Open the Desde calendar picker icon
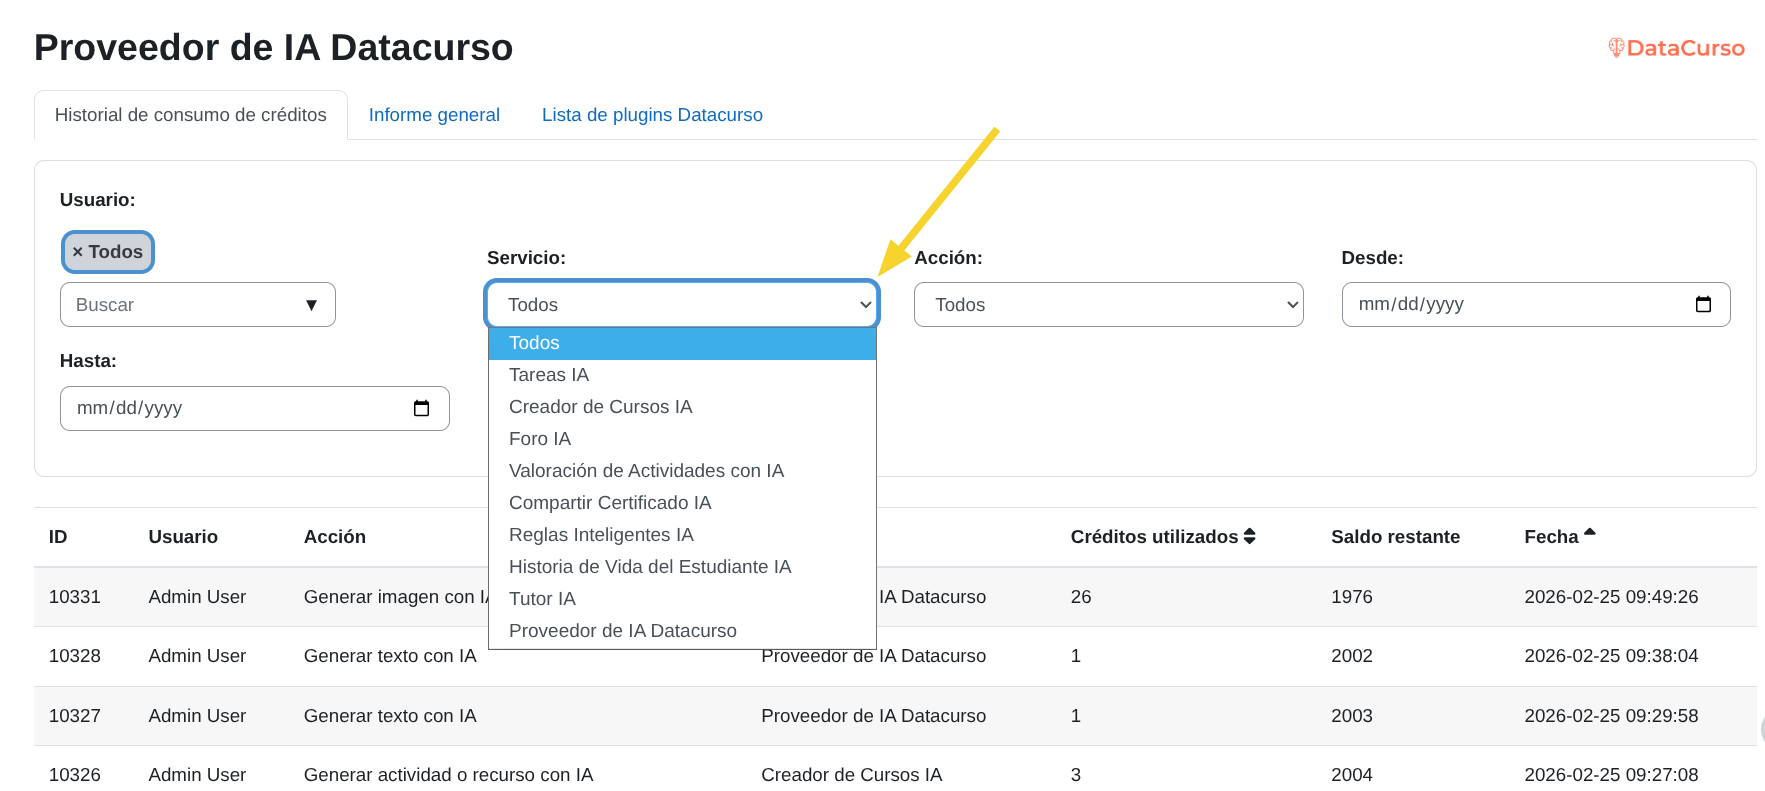The height and width of the screenshot is (791, 1765). click(1703, 305)
